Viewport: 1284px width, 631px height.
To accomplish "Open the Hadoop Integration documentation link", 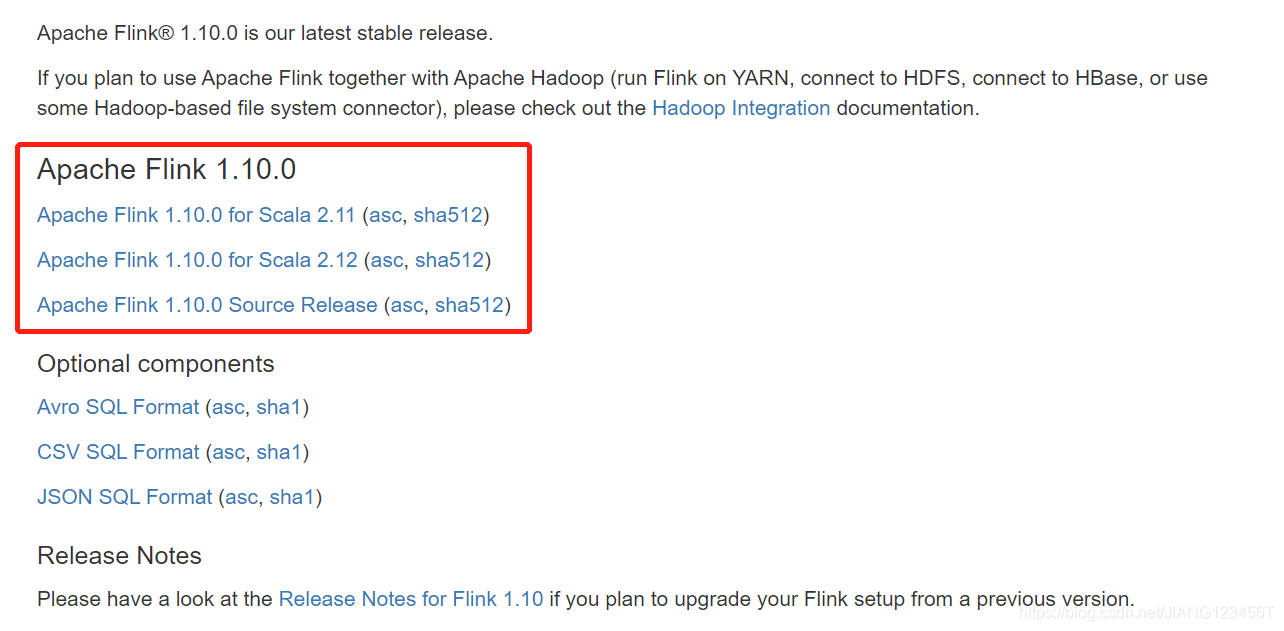I will coord(740,108).
